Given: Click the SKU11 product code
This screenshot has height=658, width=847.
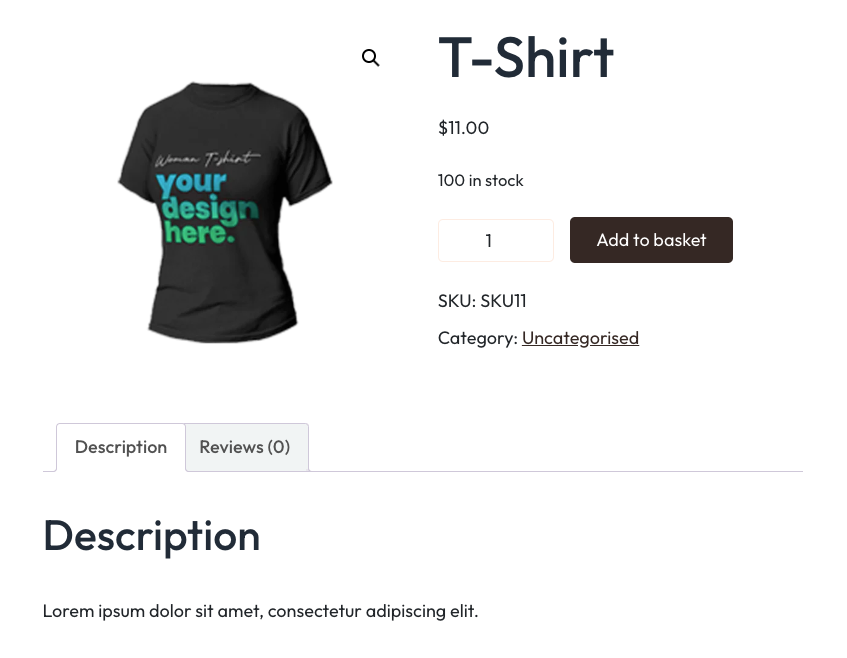Looking at the screenshot, I should point(503,300).
